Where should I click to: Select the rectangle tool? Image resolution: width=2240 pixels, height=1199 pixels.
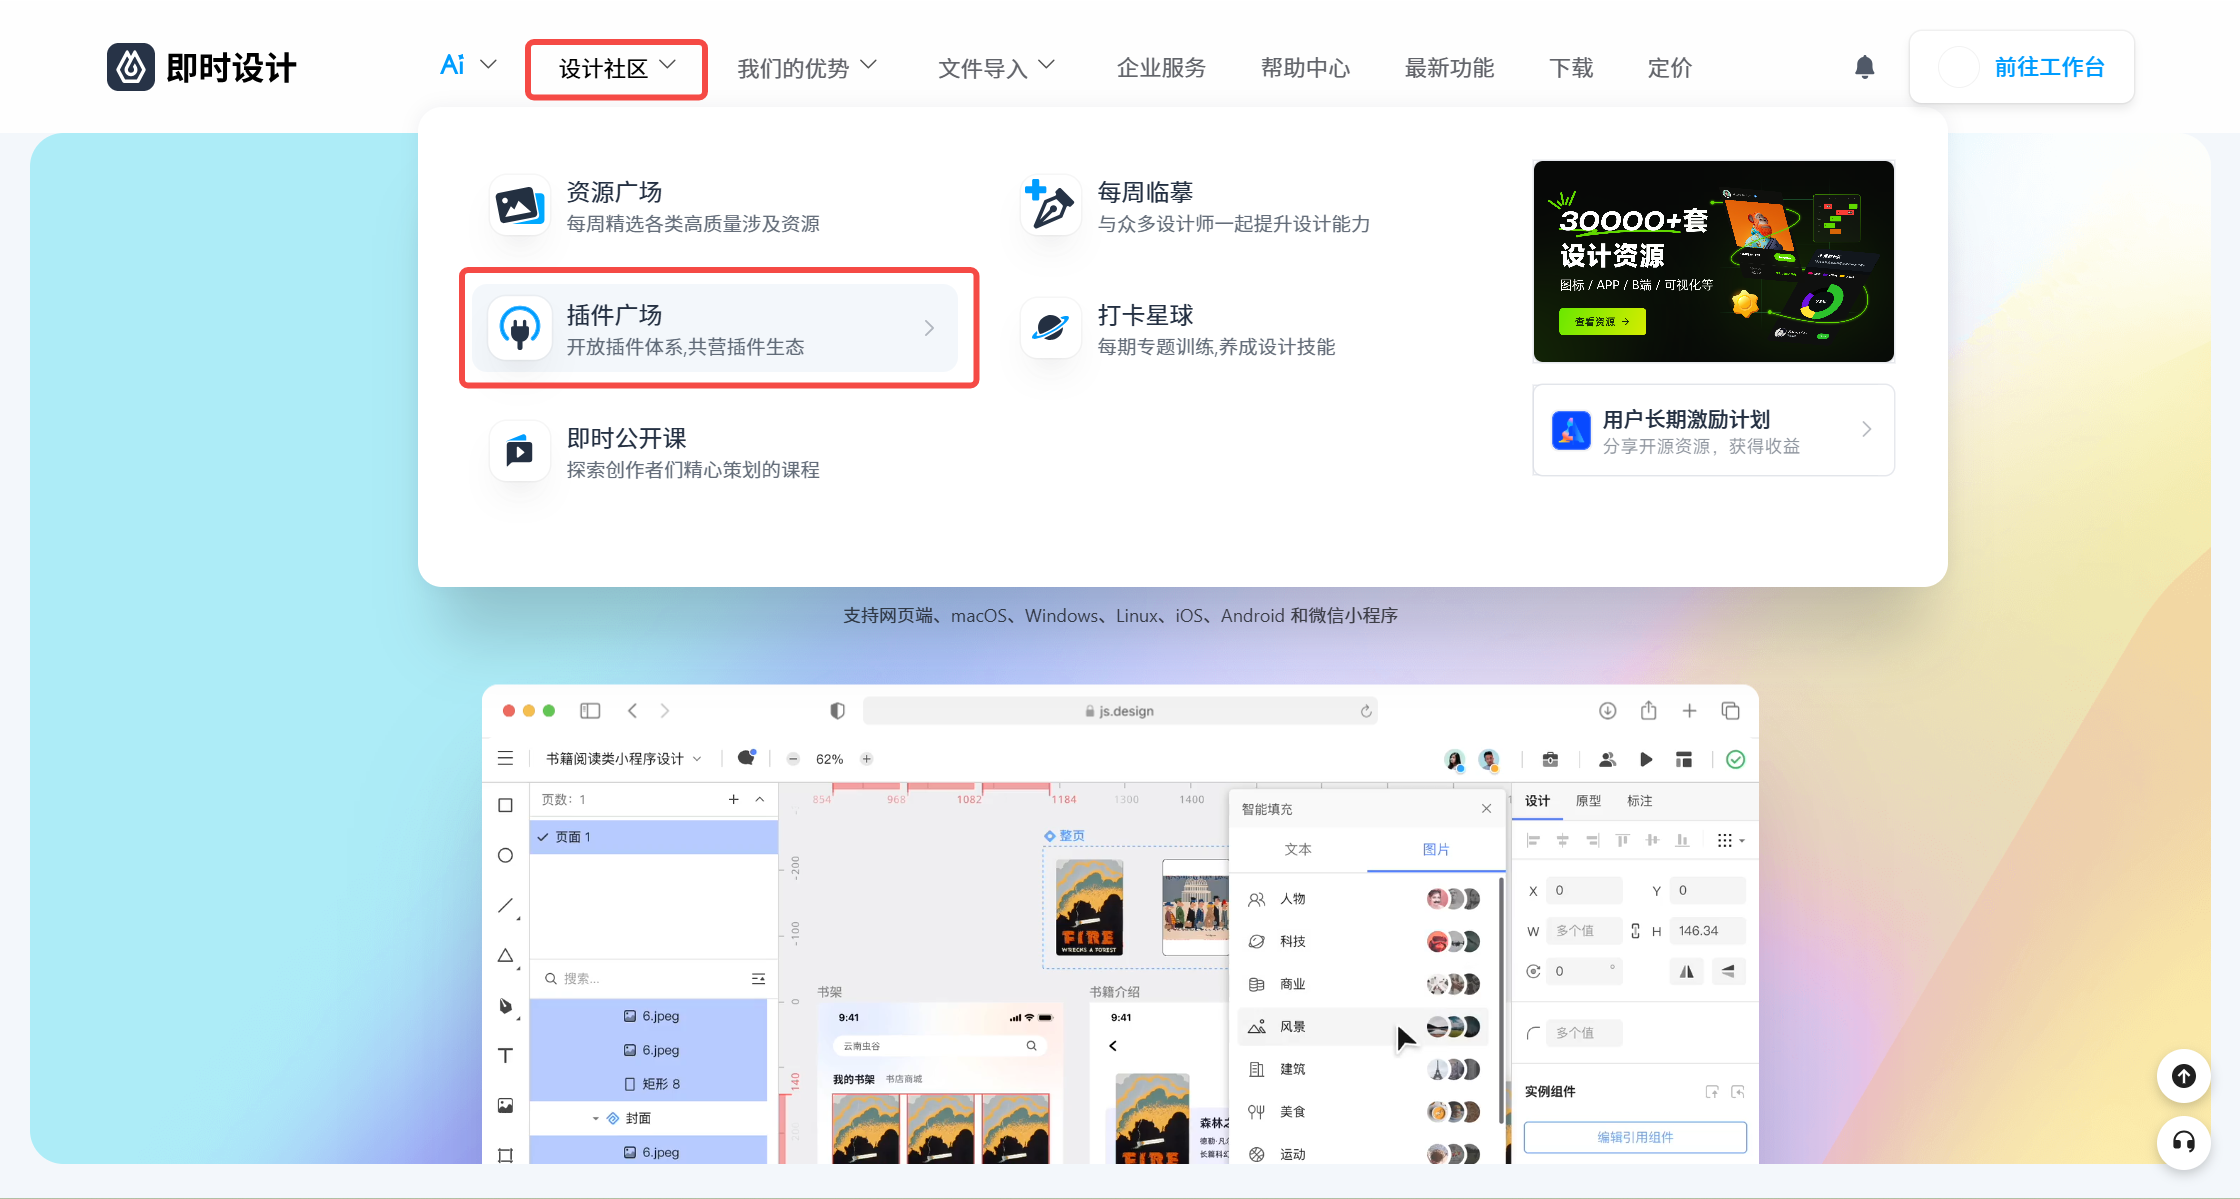(505, 806)
